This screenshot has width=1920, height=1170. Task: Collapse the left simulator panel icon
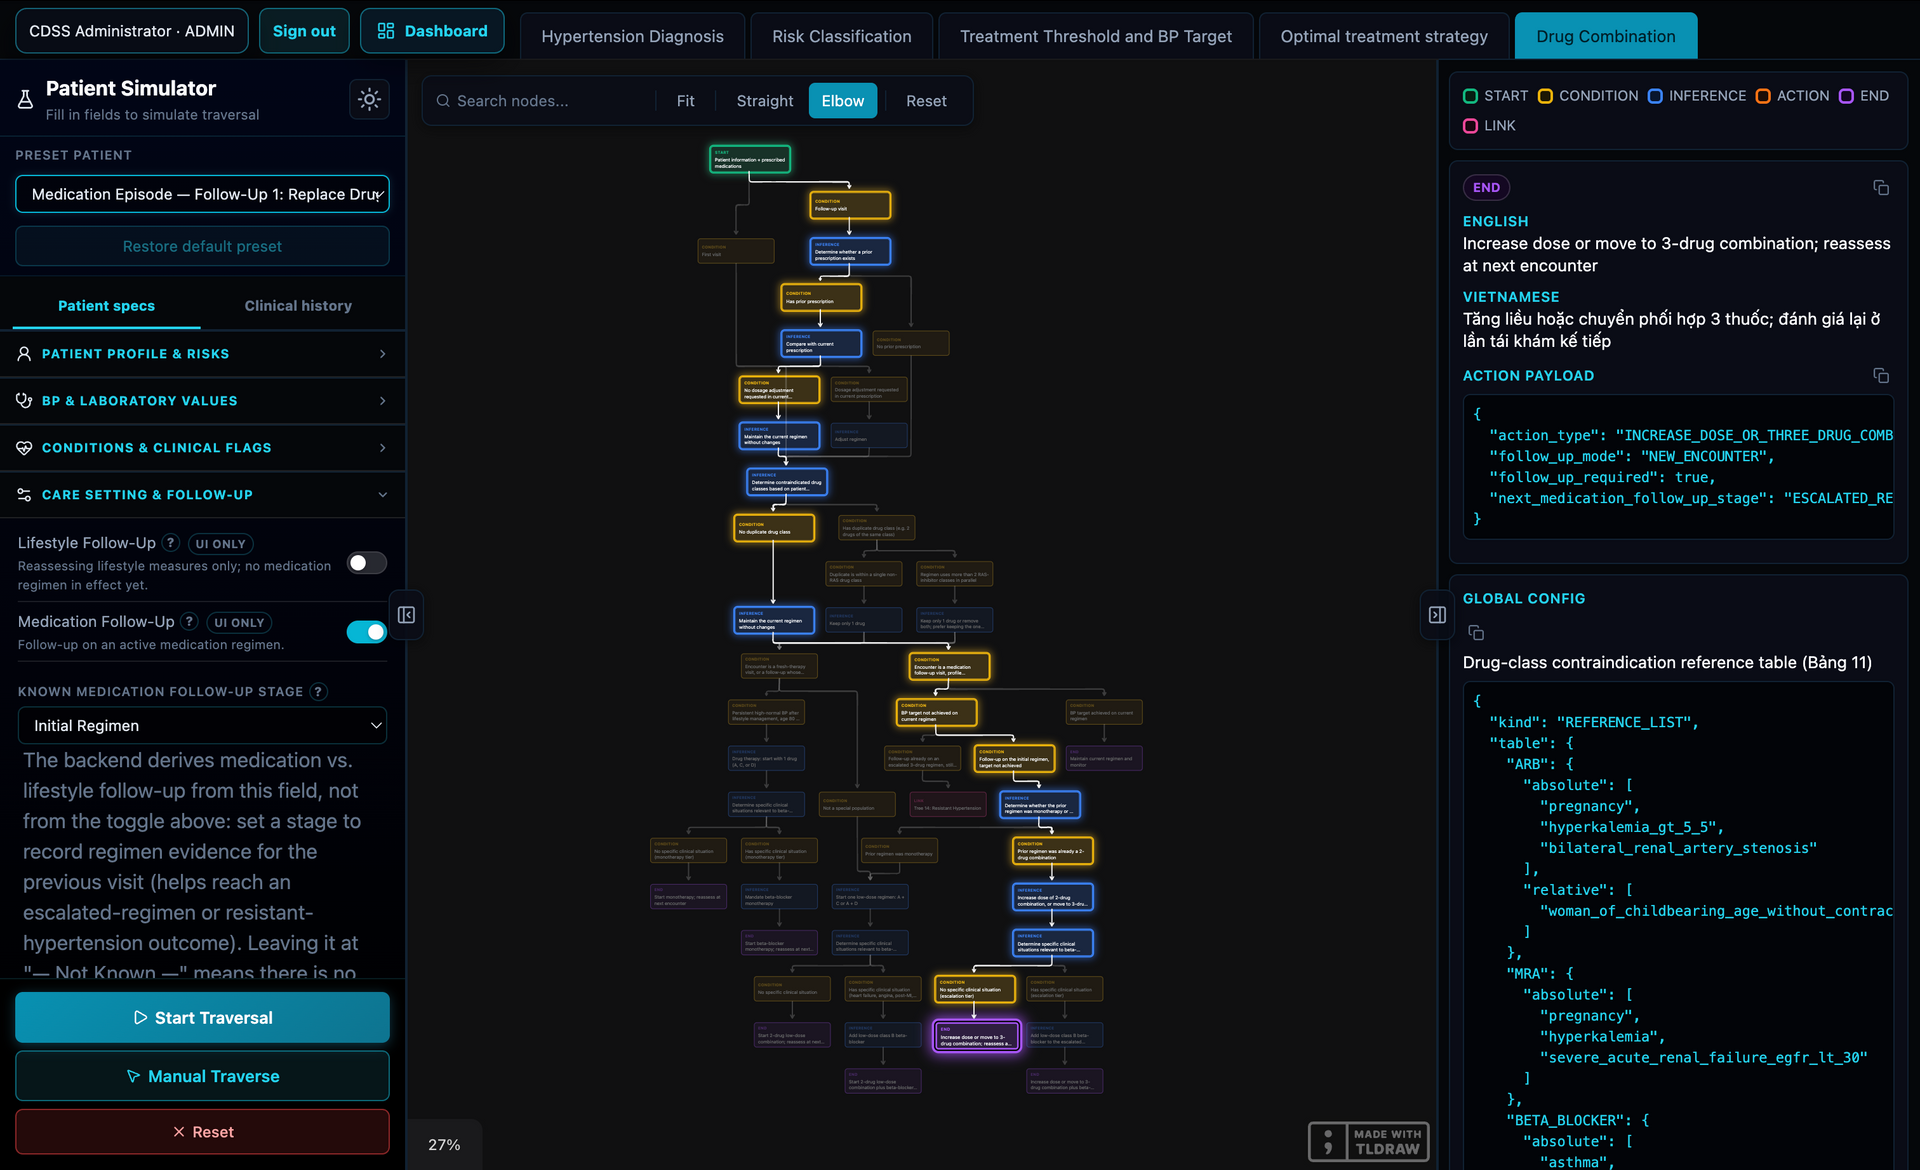pyautogui.click(x=406, y=615)
